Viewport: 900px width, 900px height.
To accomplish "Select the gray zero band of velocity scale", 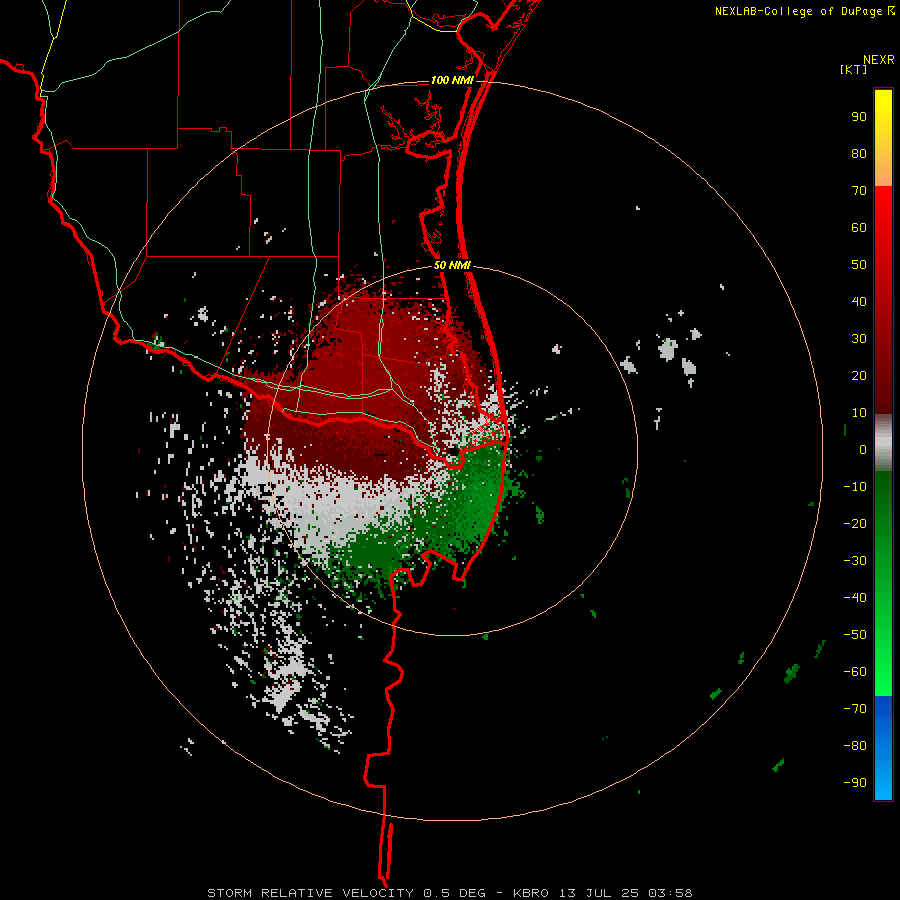I will 883,442.
